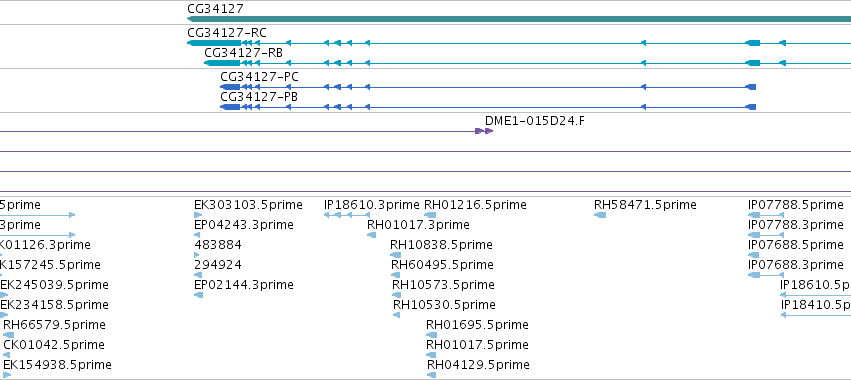The height and width of the screenshot is (380, 851).
Task: Select the EP04243.3prime feature
Action: 197,235
